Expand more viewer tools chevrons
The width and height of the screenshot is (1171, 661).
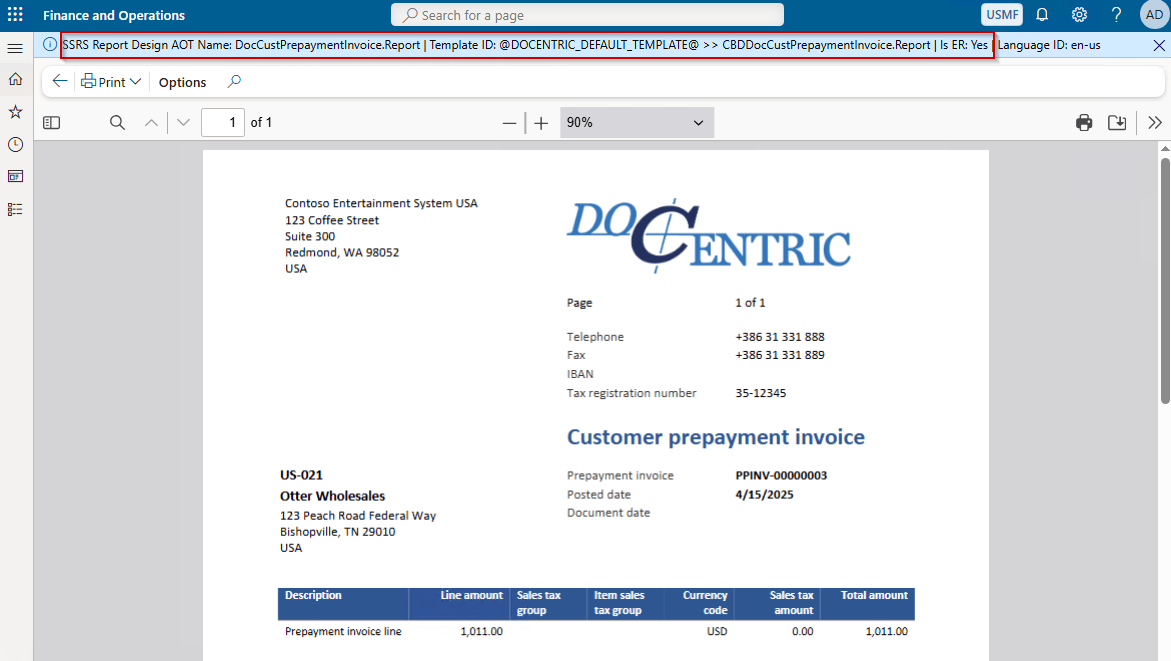[x=1155, y=122]
